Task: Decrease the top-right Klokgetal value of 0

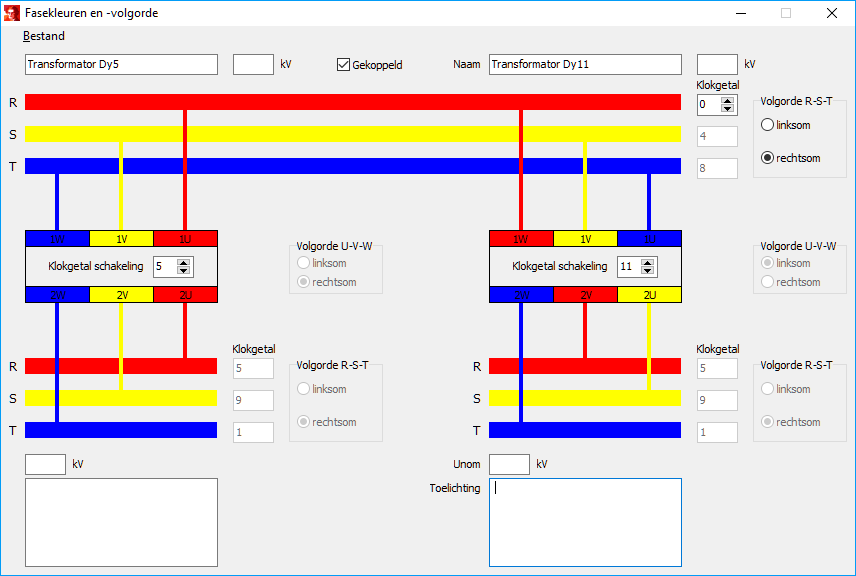Action: [728, 109]
